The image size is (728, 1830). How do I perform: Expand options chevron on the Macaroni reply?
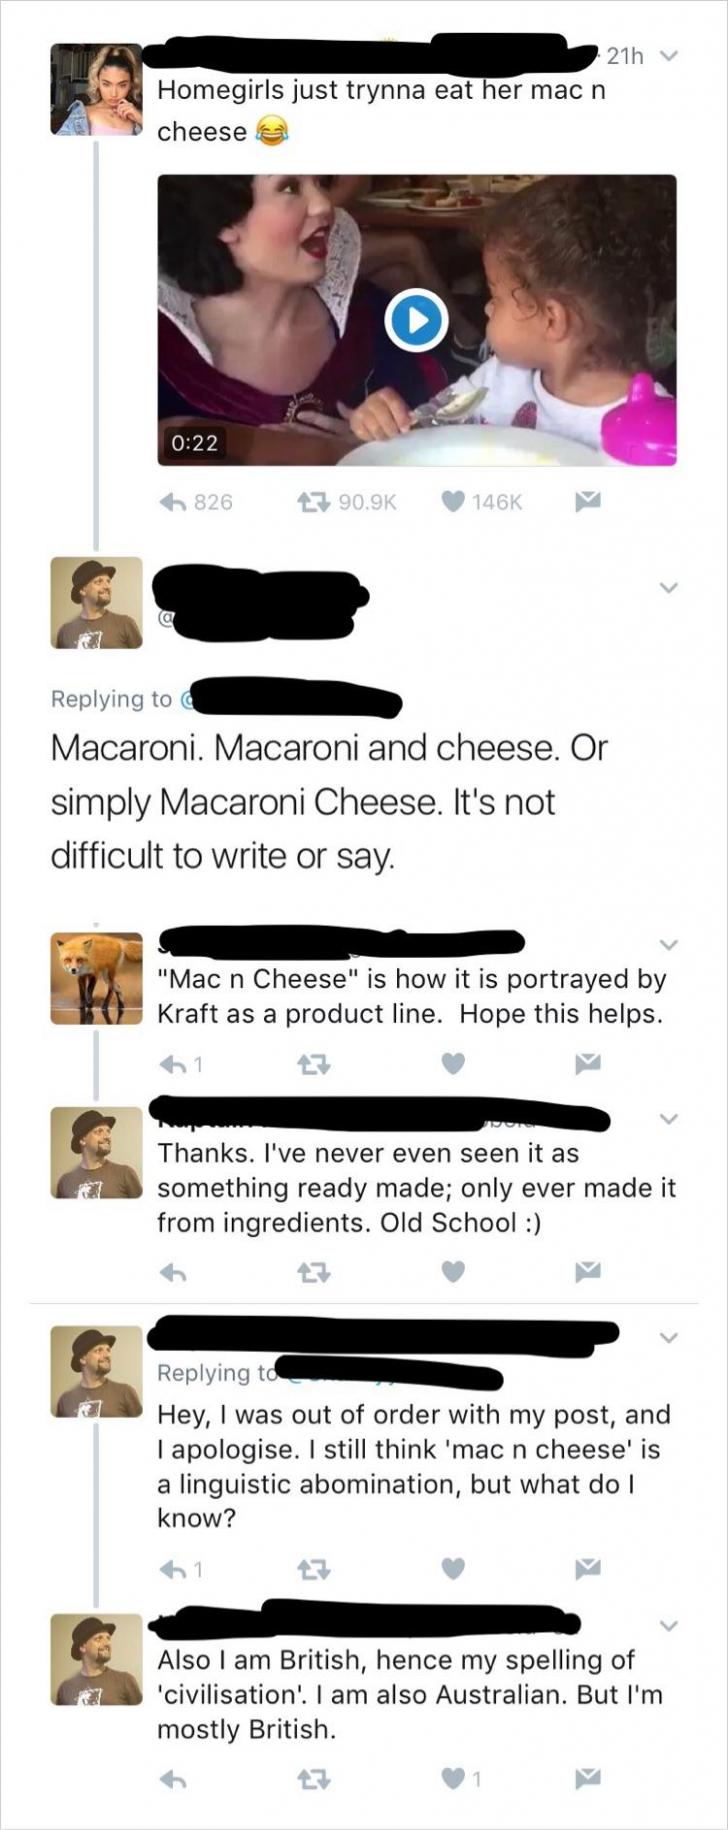tap(669, 589)
